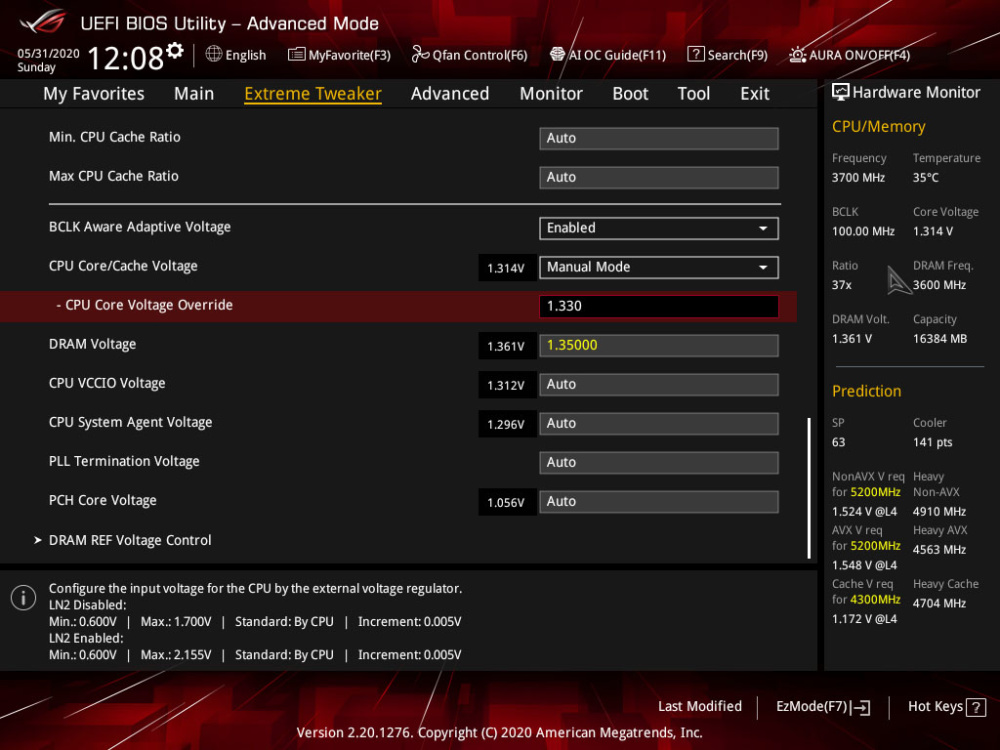This screenshot has height=750, width=1000.
Task: Click the AI OC Guide chip icon
Action: tap(557, 54)
